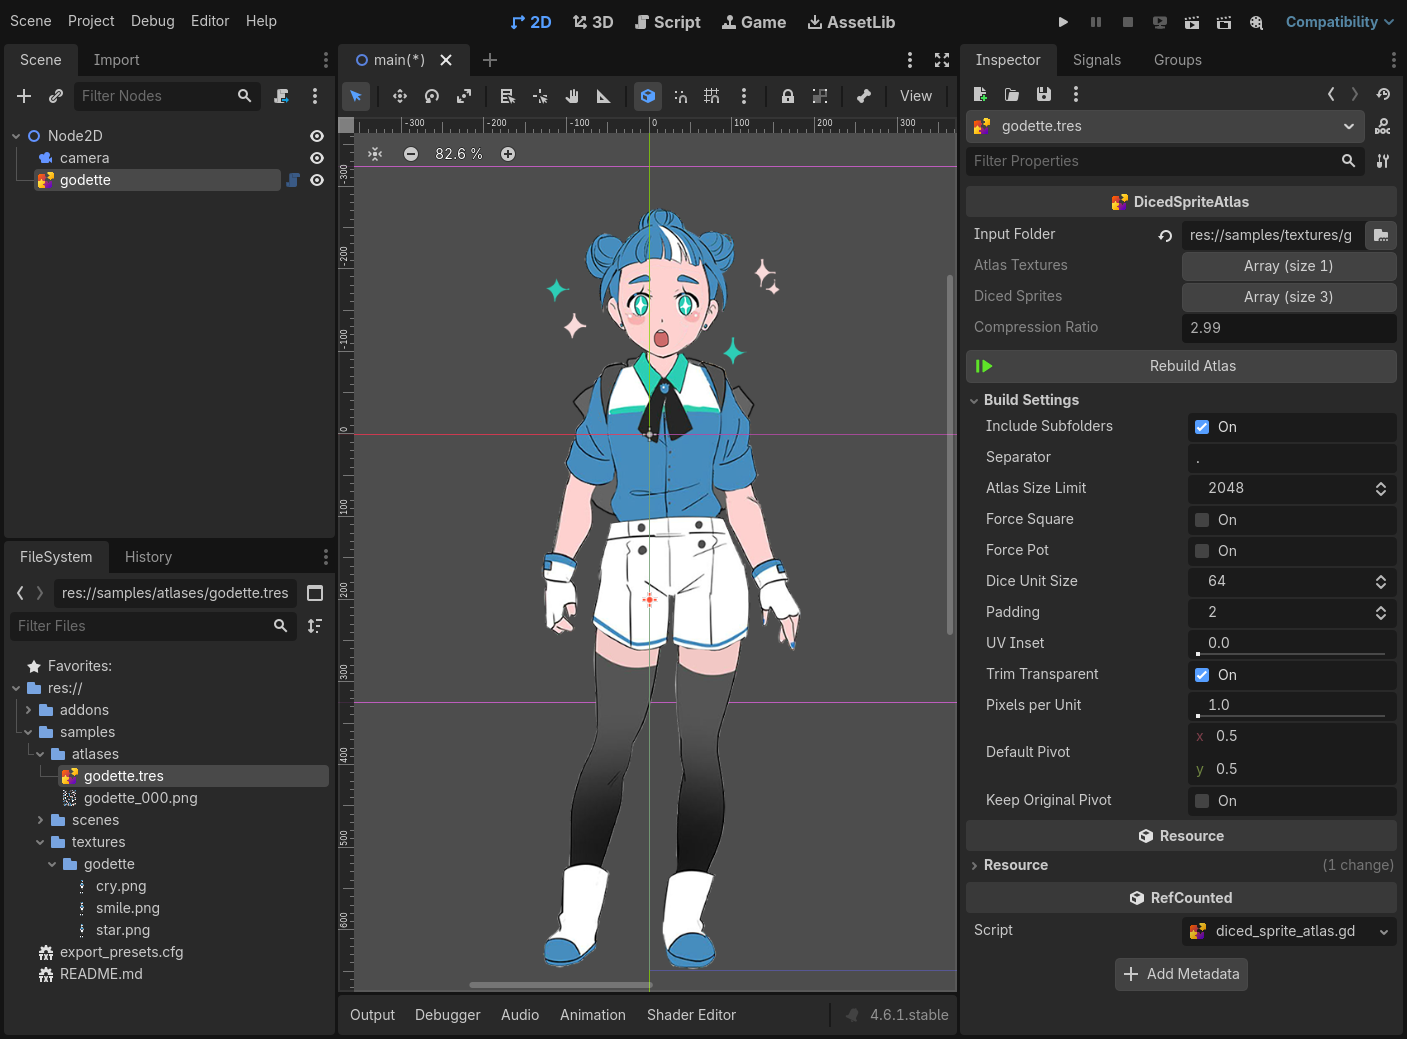
Task: Expand the scenes folder in FileSystem
Action: (x=41, y=820)
